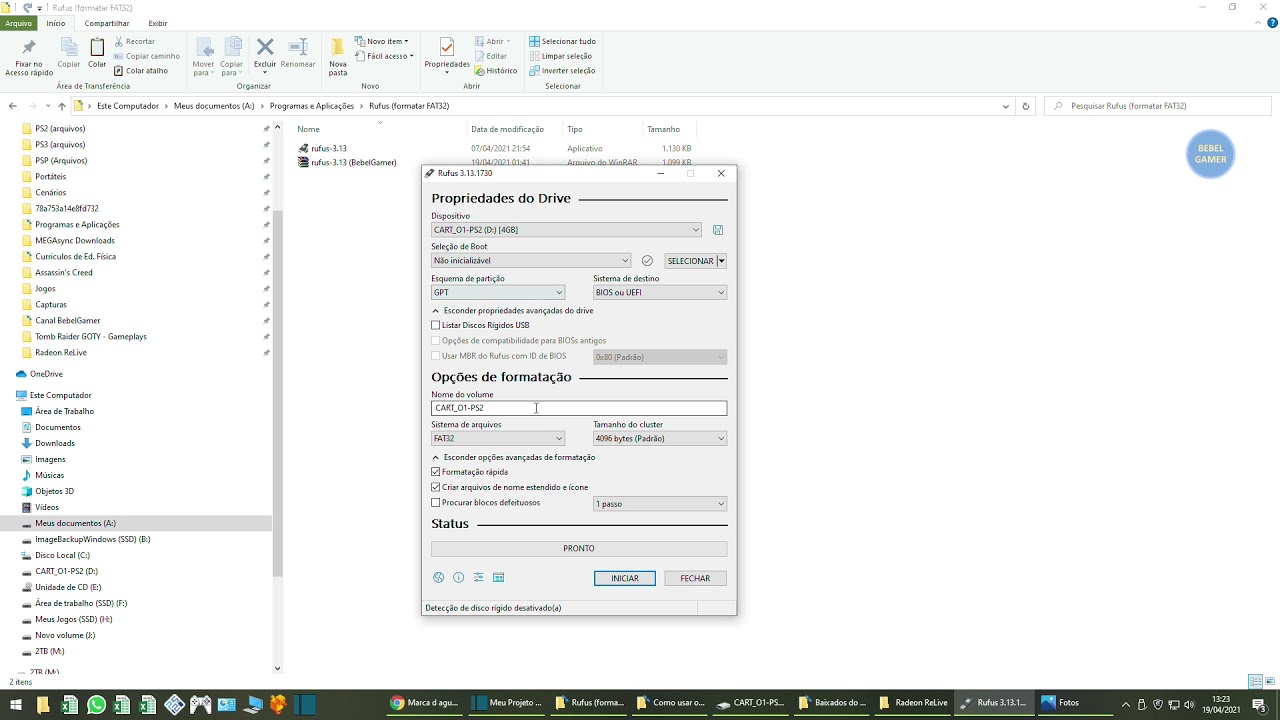
Task: Enable Procurar blocos defeituosos checkbox
Action: [x=436, y=503]
